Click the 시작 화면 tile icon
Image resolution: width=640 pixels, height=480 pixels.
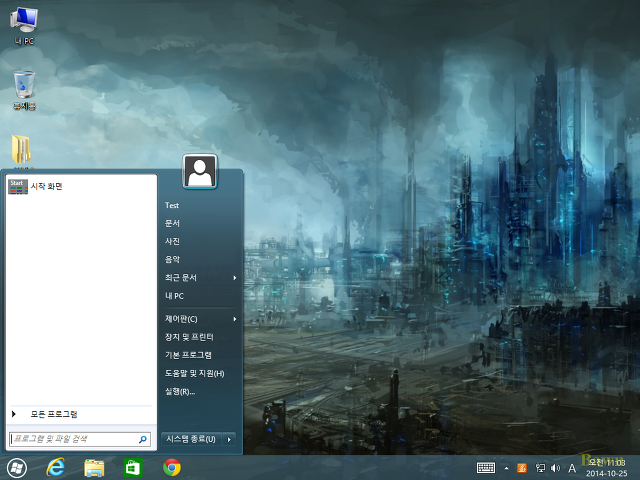[x=18, y=187]
